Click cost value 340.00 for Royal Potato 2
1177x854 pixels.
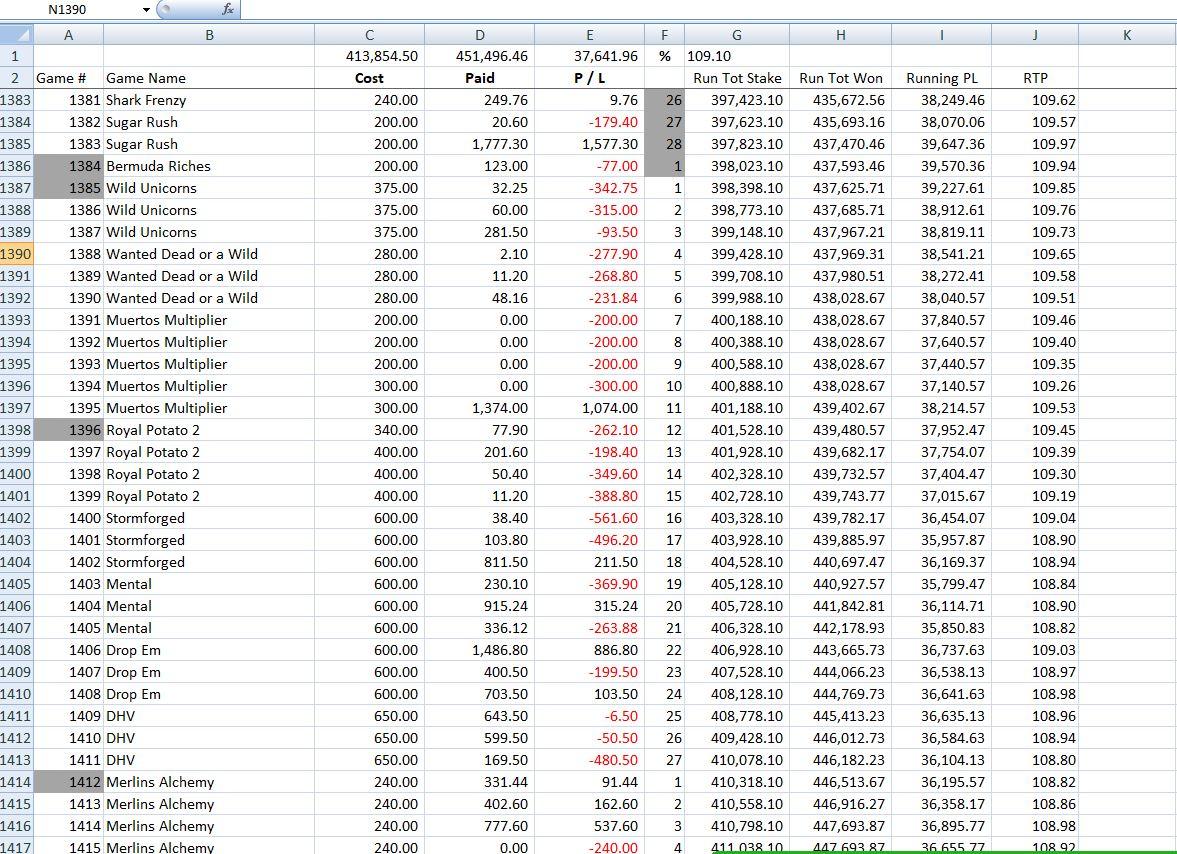click(x=369, y=430)
